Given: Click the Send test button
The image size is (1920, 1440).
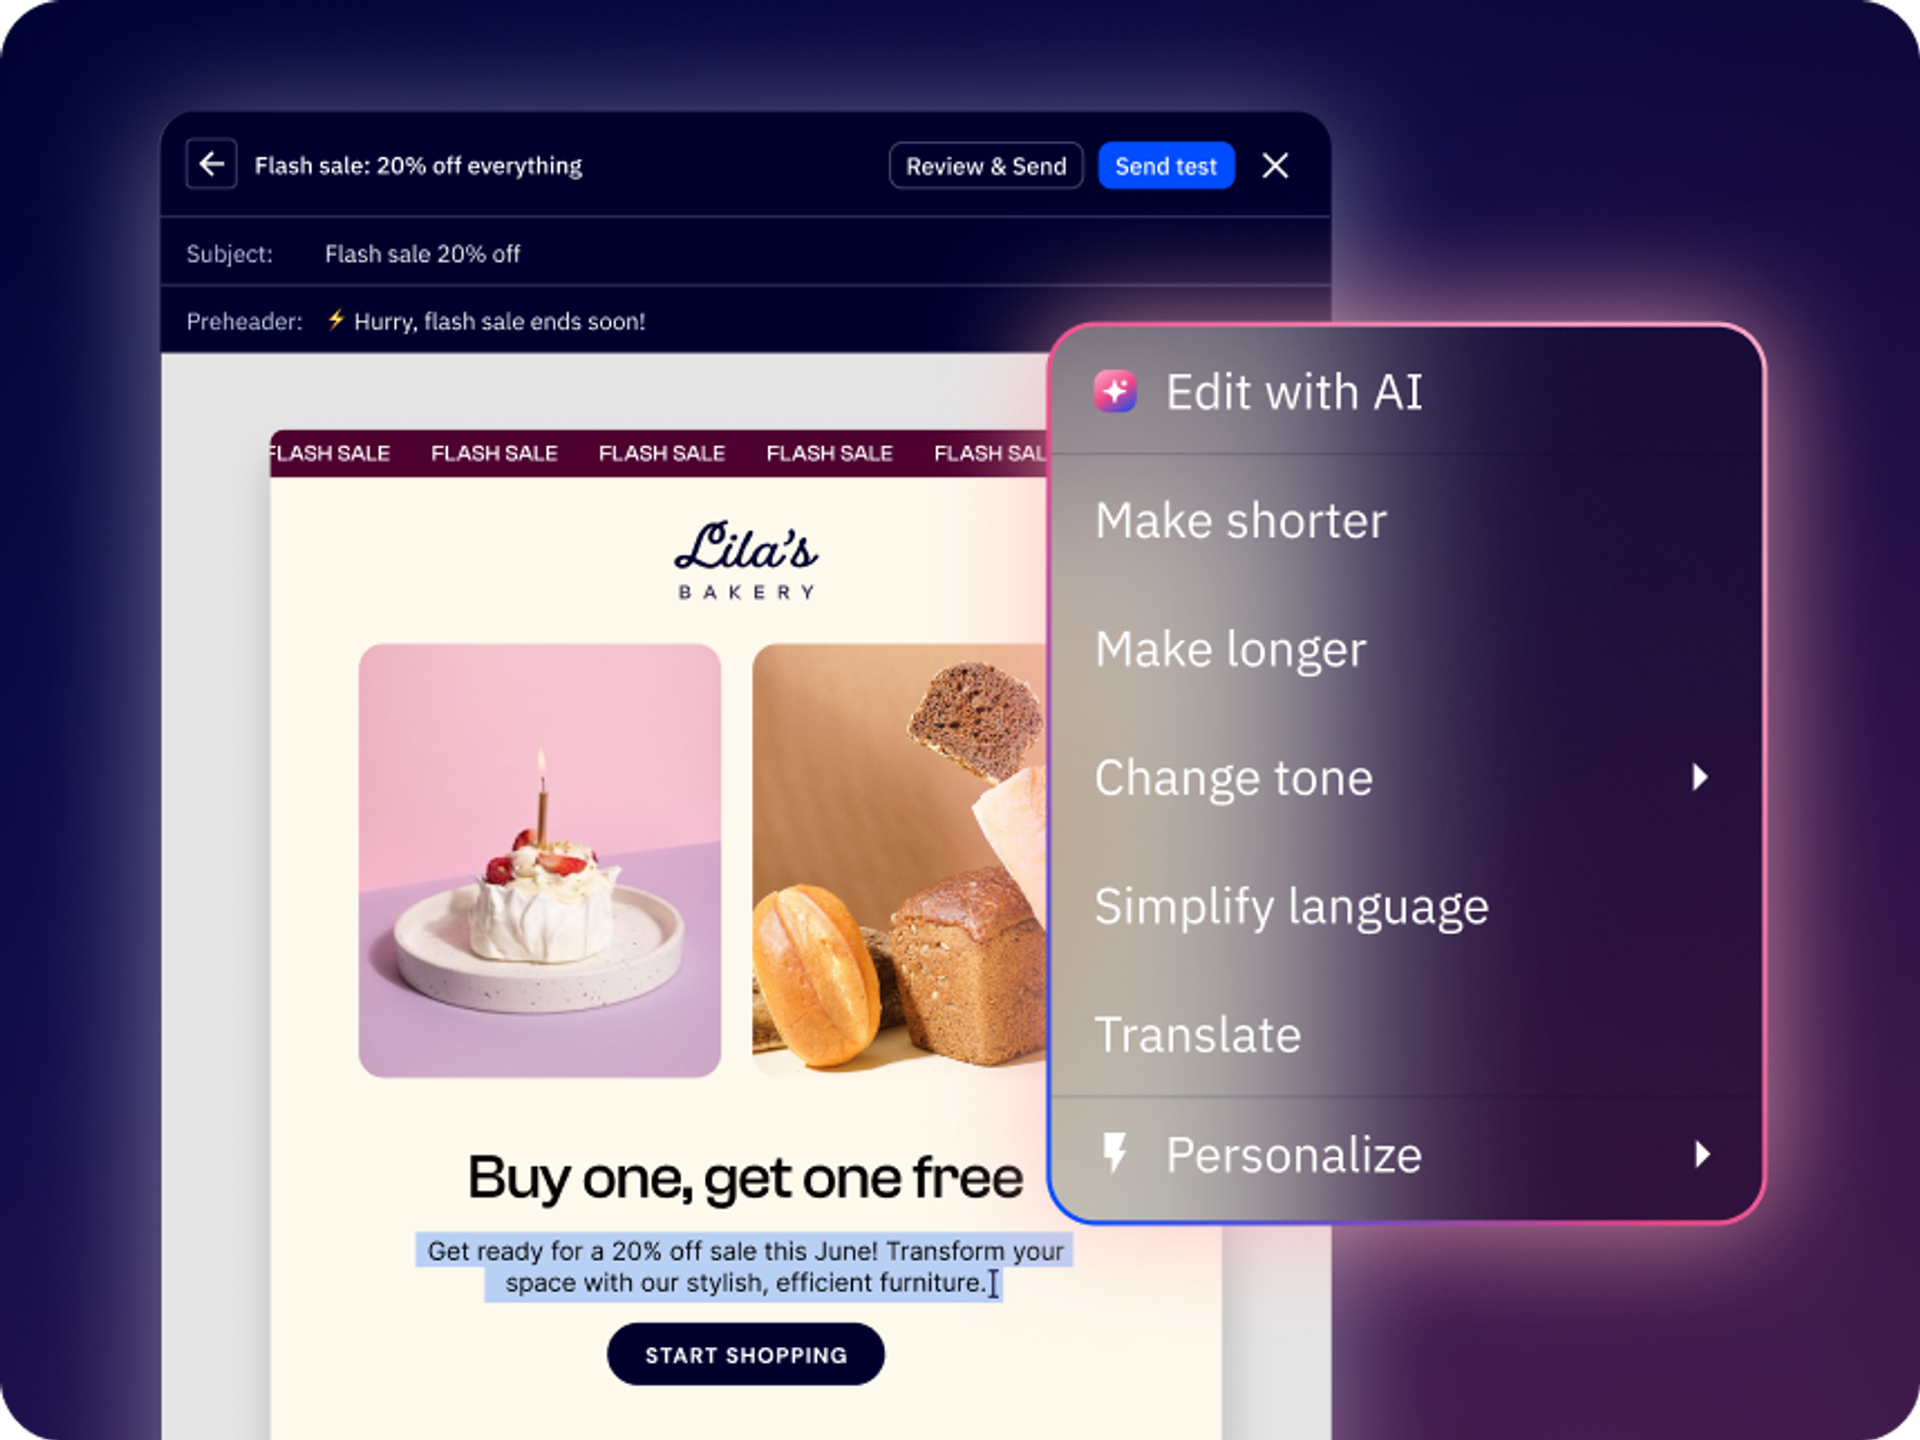Looking at the screenshot, I should (1166, 166).
